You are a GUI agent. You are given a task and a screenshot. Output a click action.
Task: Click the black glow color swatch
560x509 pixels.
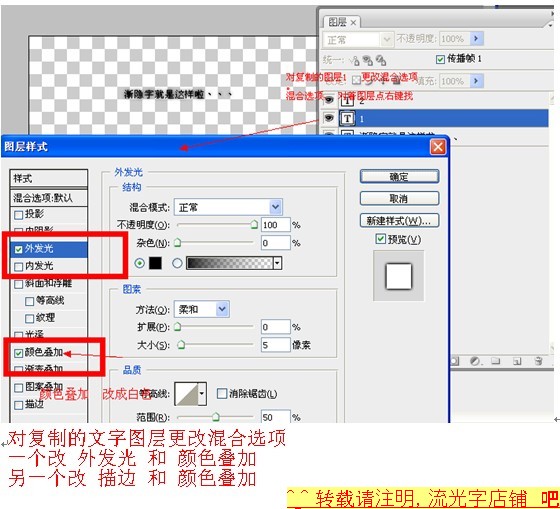(x=155, y=263)
